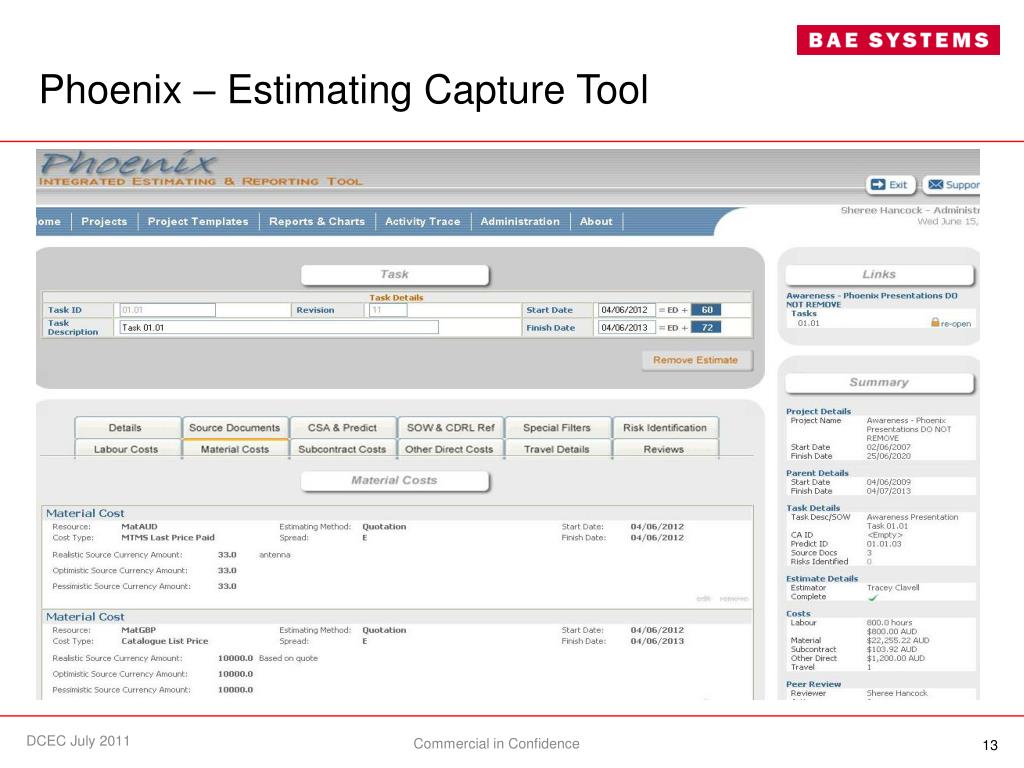This screenshot has width=1024, height=768.
Task: Switch to the Details tab
Action: click(x=125, y=428)
